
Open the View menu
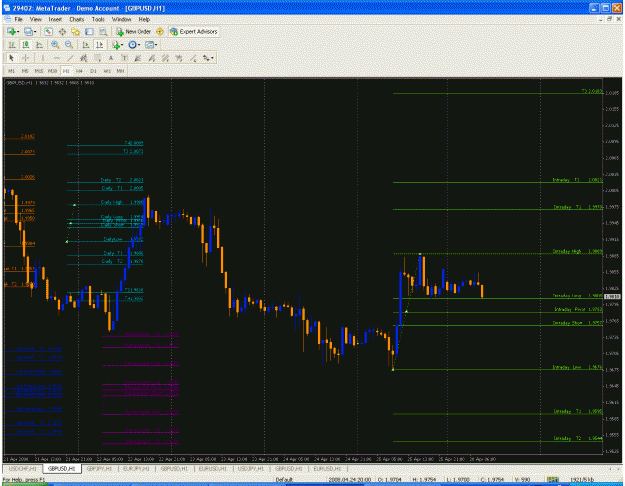(x=35, y=19)
